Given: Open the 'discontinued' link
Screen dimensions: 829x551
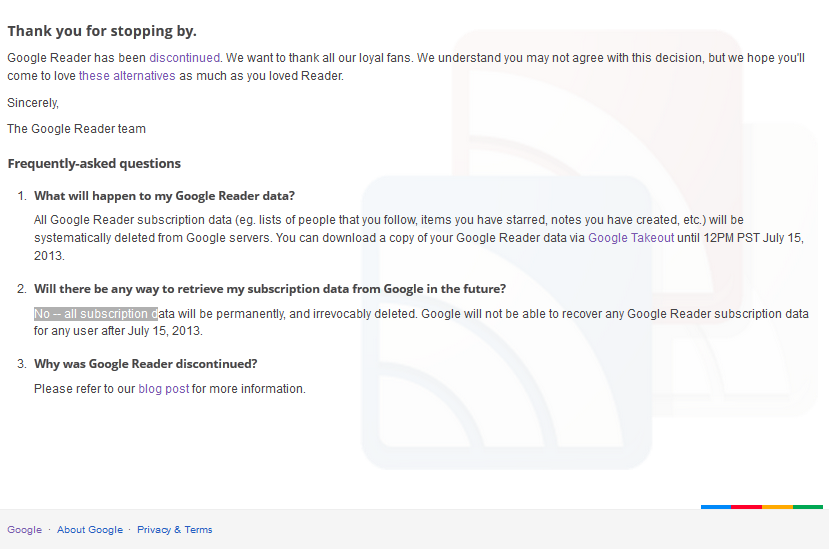Looking at the screenshot, I should [x=185, y=58].
